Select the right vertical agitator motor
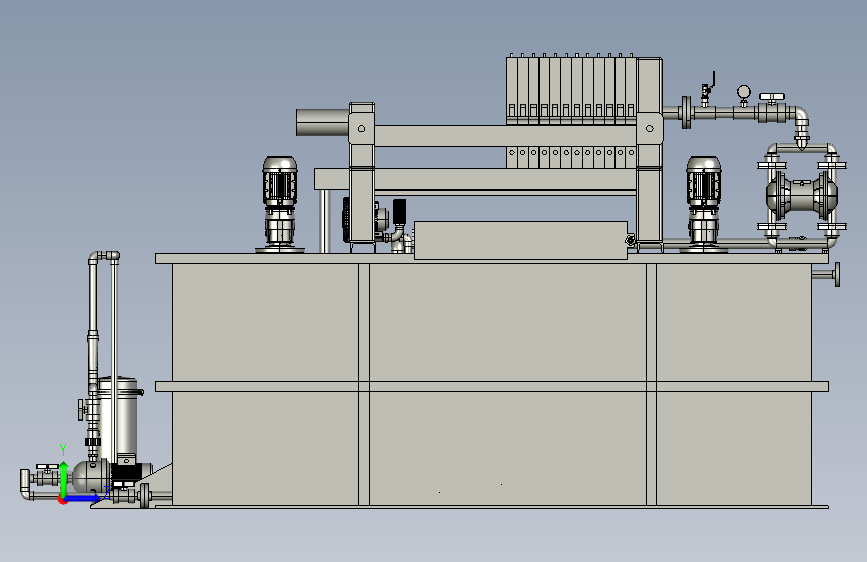Viewport: 867px width, 562px height. tap(703, 204)
